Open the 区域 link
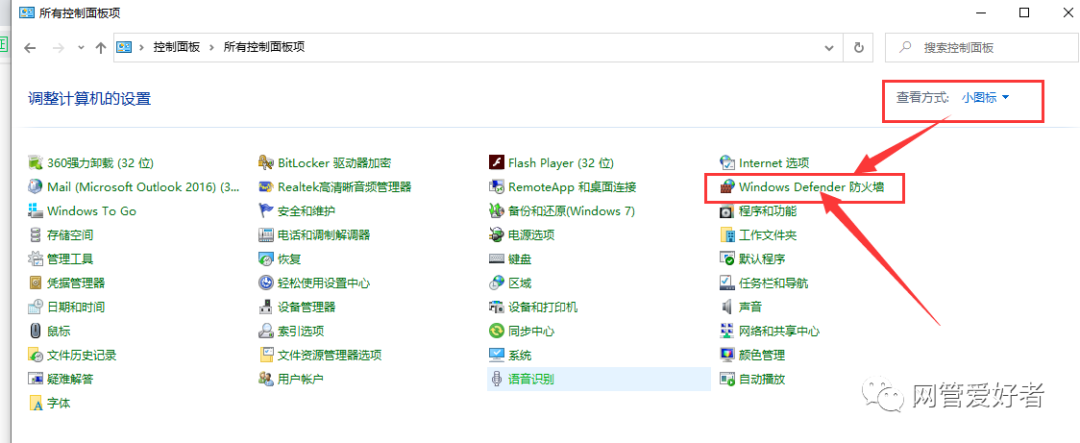This screenshot has height=443, width=1080. pyautogui.click(x=520, y=283)
